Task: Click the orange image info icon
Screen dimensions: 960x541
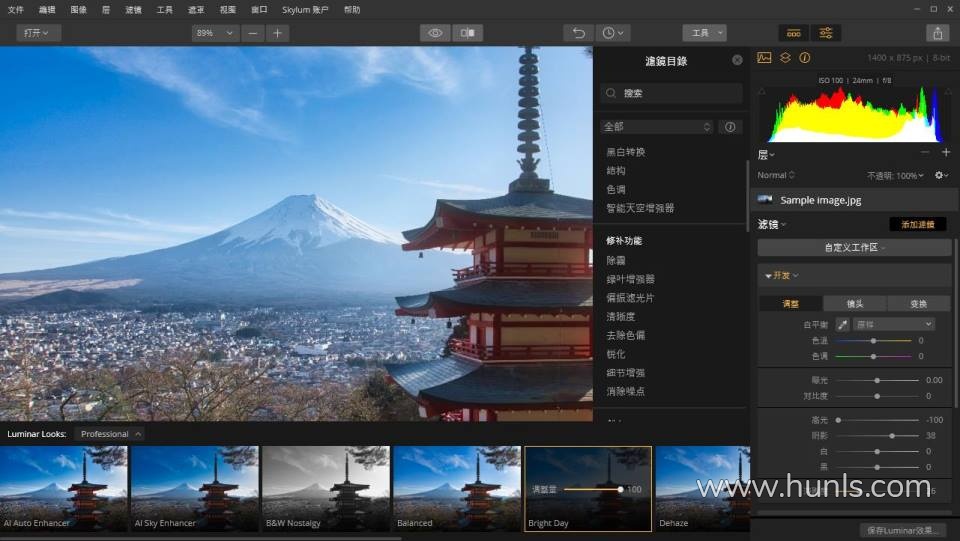Action: (804, 58)
